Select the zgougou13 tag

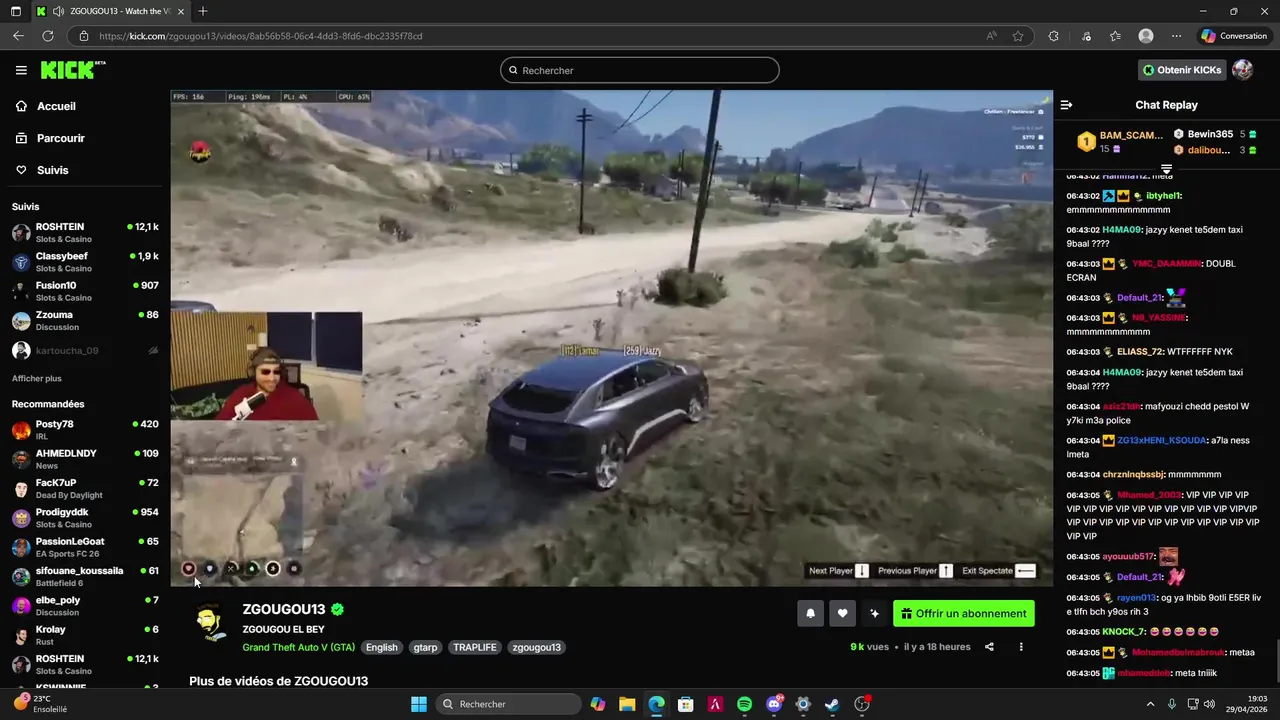pyautogui.click(x=536, y=647)
